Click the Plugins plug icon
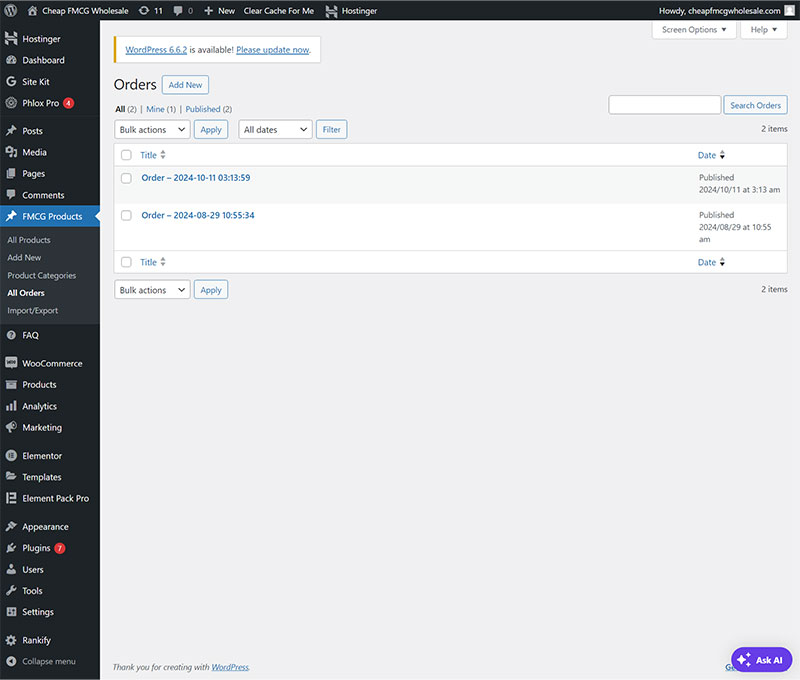Screen dimensions: 800x680 coord(11,548)
